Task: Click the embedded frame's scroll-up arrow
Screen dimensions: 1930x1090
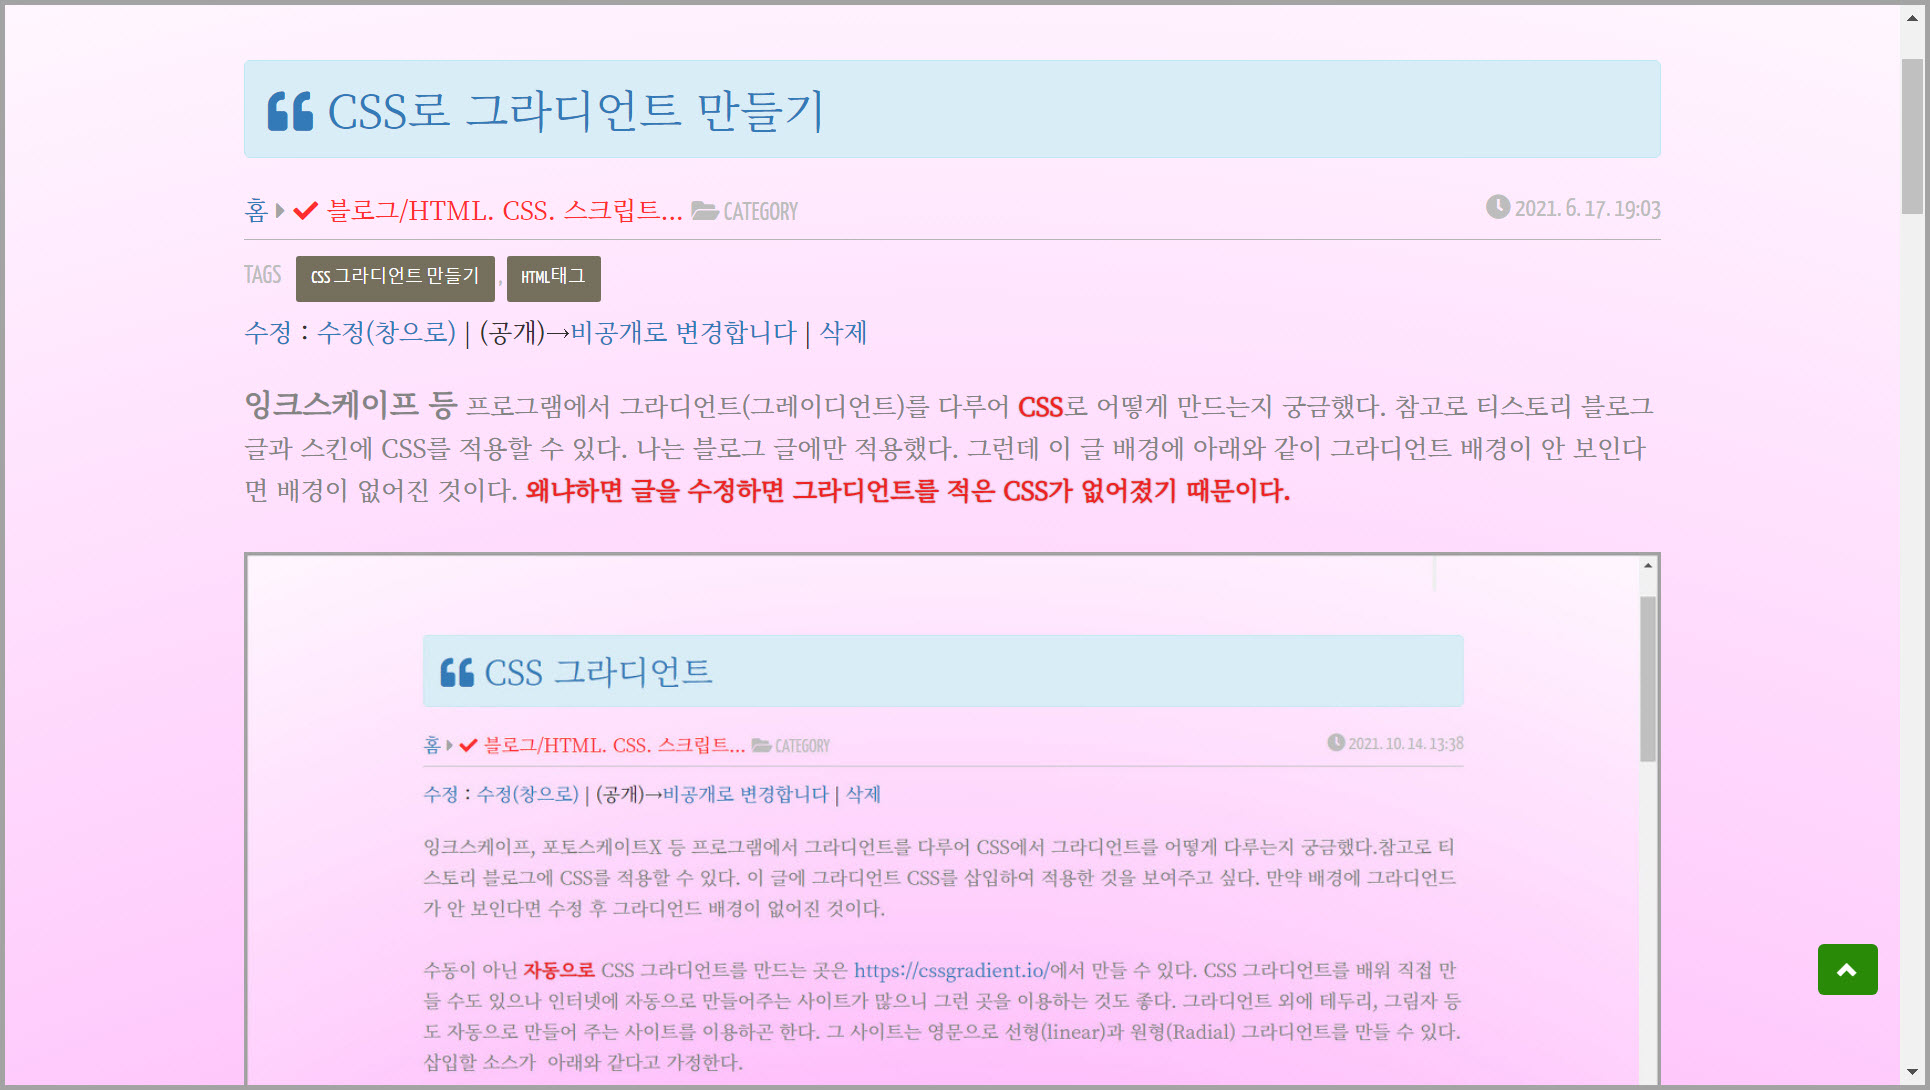Action: tap(1647, 566)
